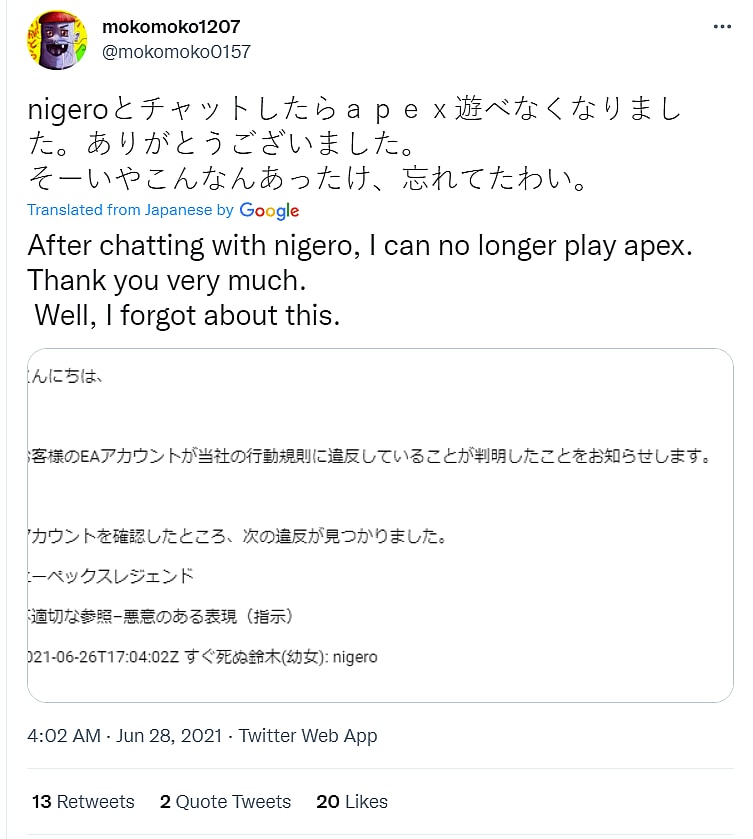
Task: Show the 20 Likes list
Action: (351, 802)
